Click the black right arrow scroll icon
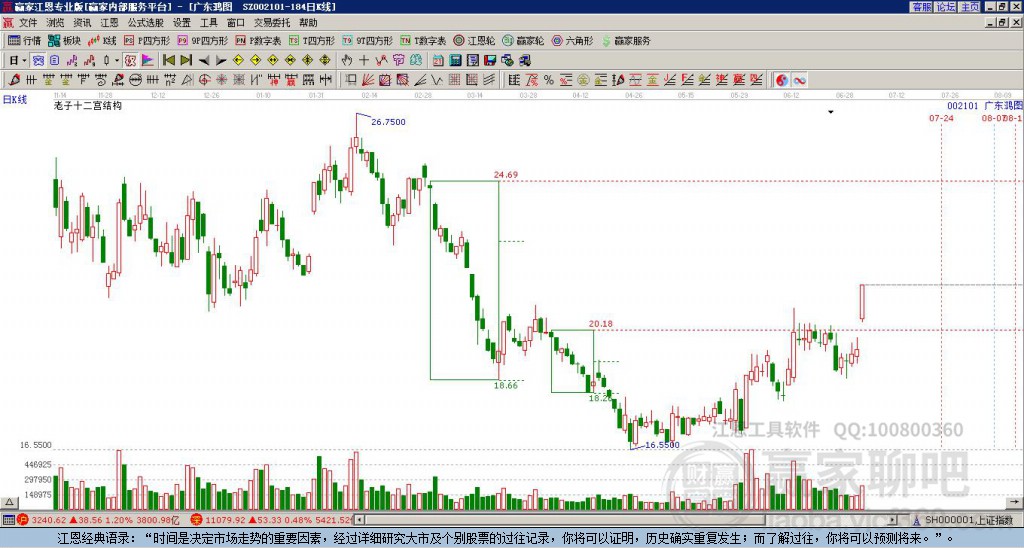This screenshot has height=548, width=1024. [x=221, y=61]
